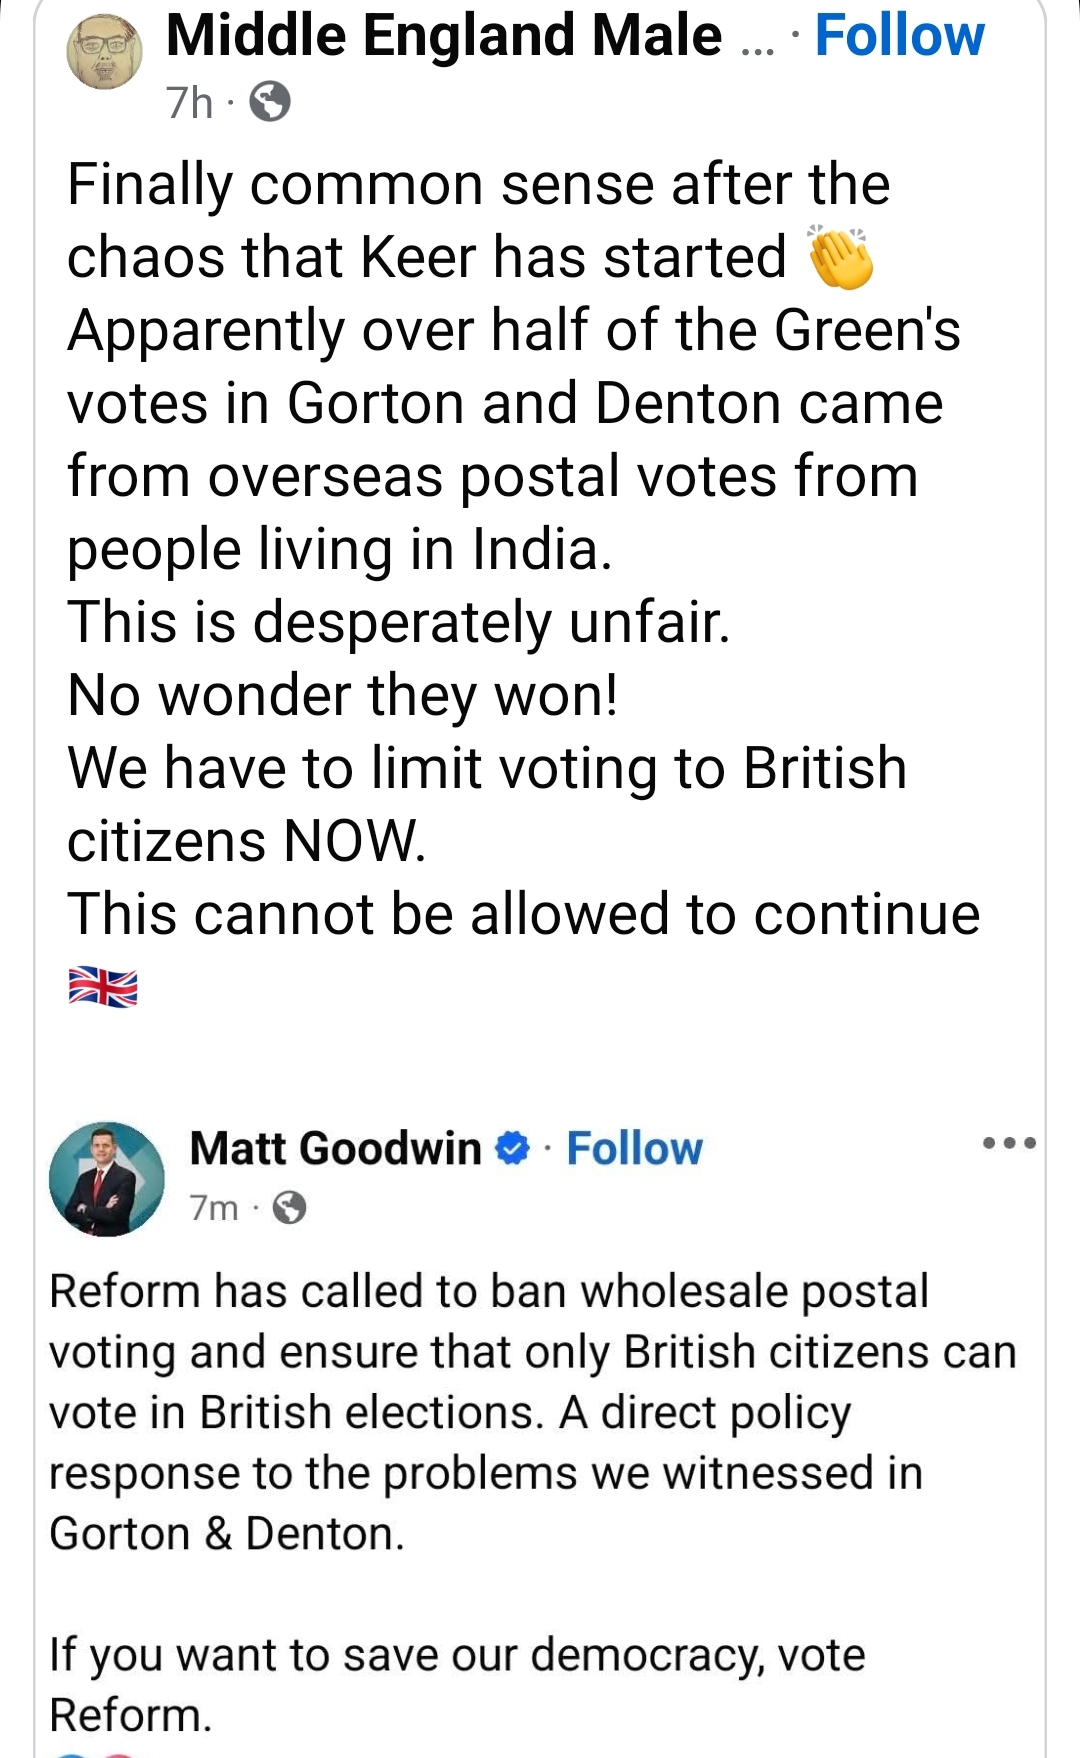Open Matt Goodwin's profile photo
The height and width of the screenshot is (1758, 1080).
(107, 1179)
